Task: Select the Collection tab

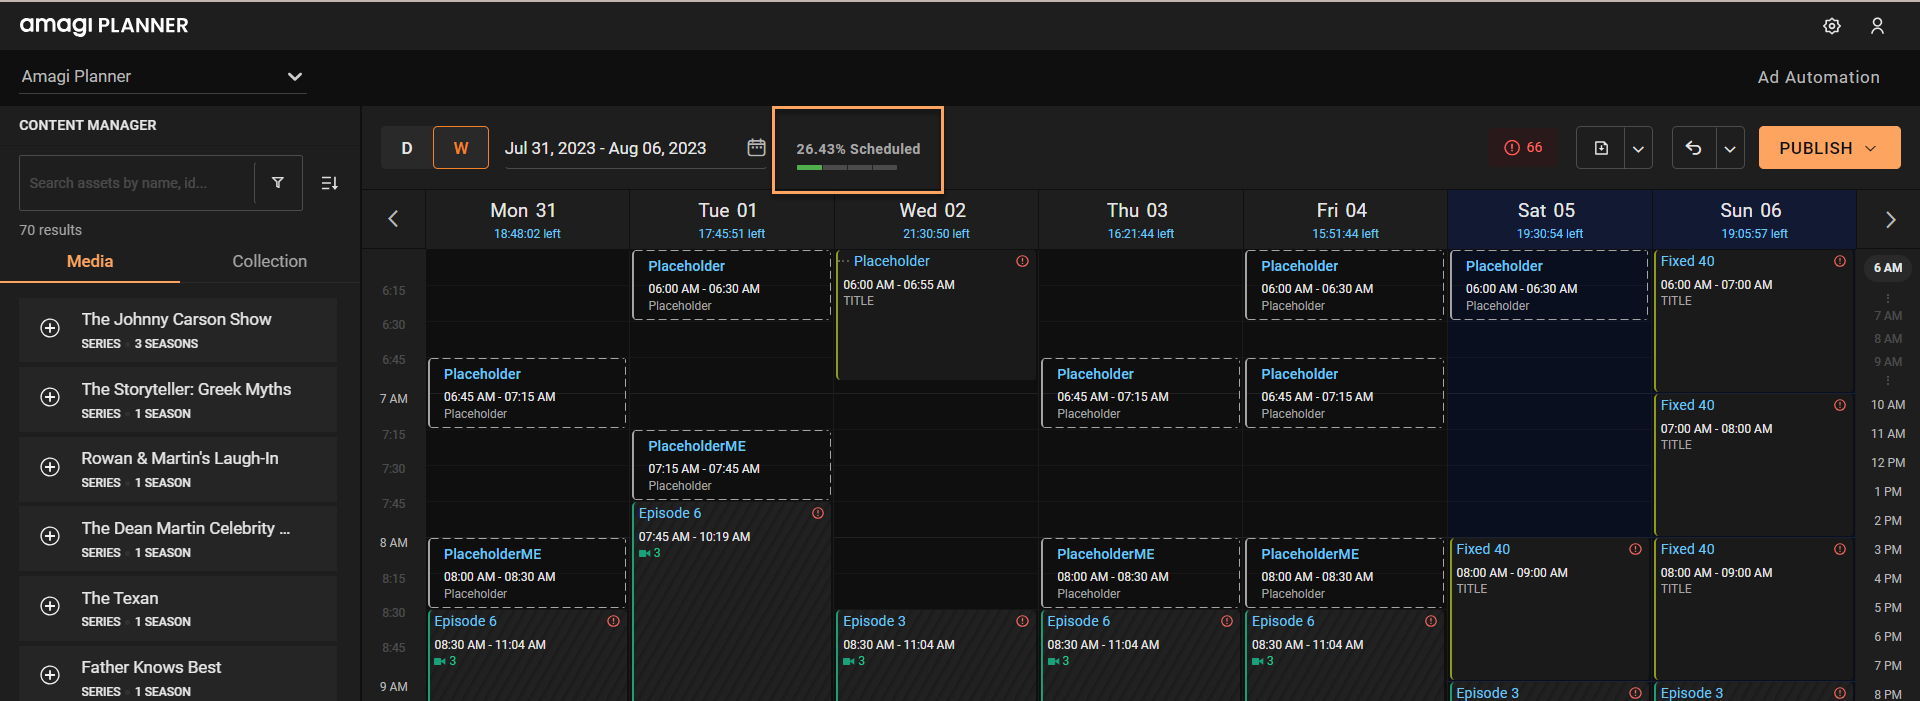Action: 270,261
